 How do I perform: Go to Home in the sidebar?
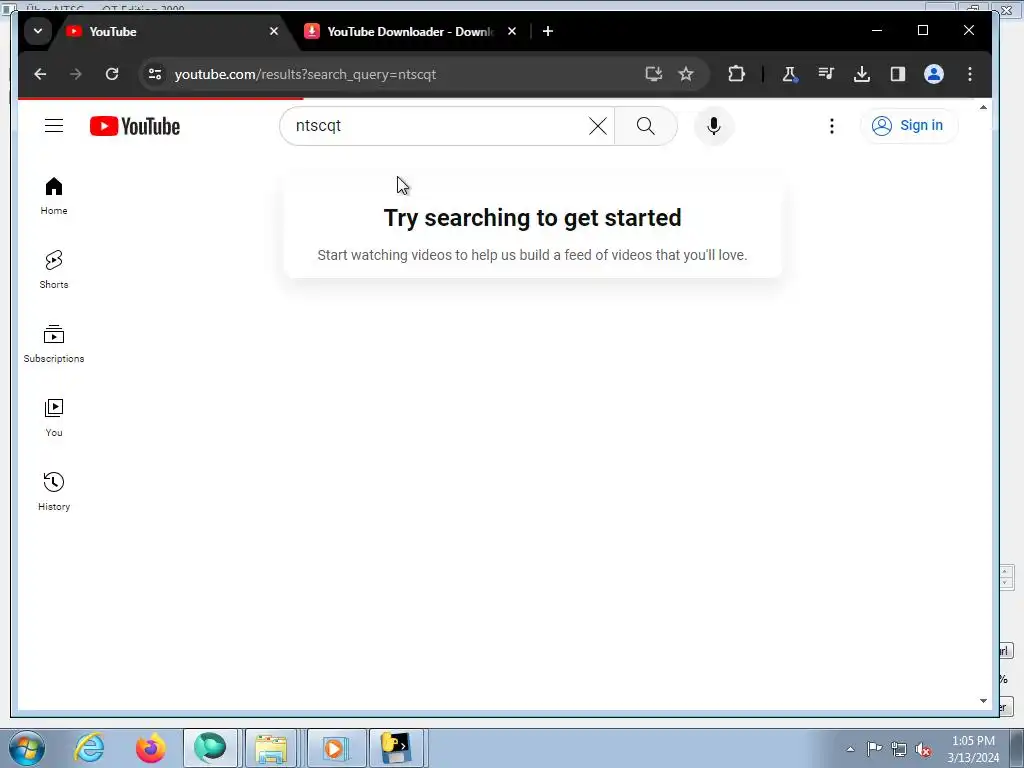click(x=54, y=195)
